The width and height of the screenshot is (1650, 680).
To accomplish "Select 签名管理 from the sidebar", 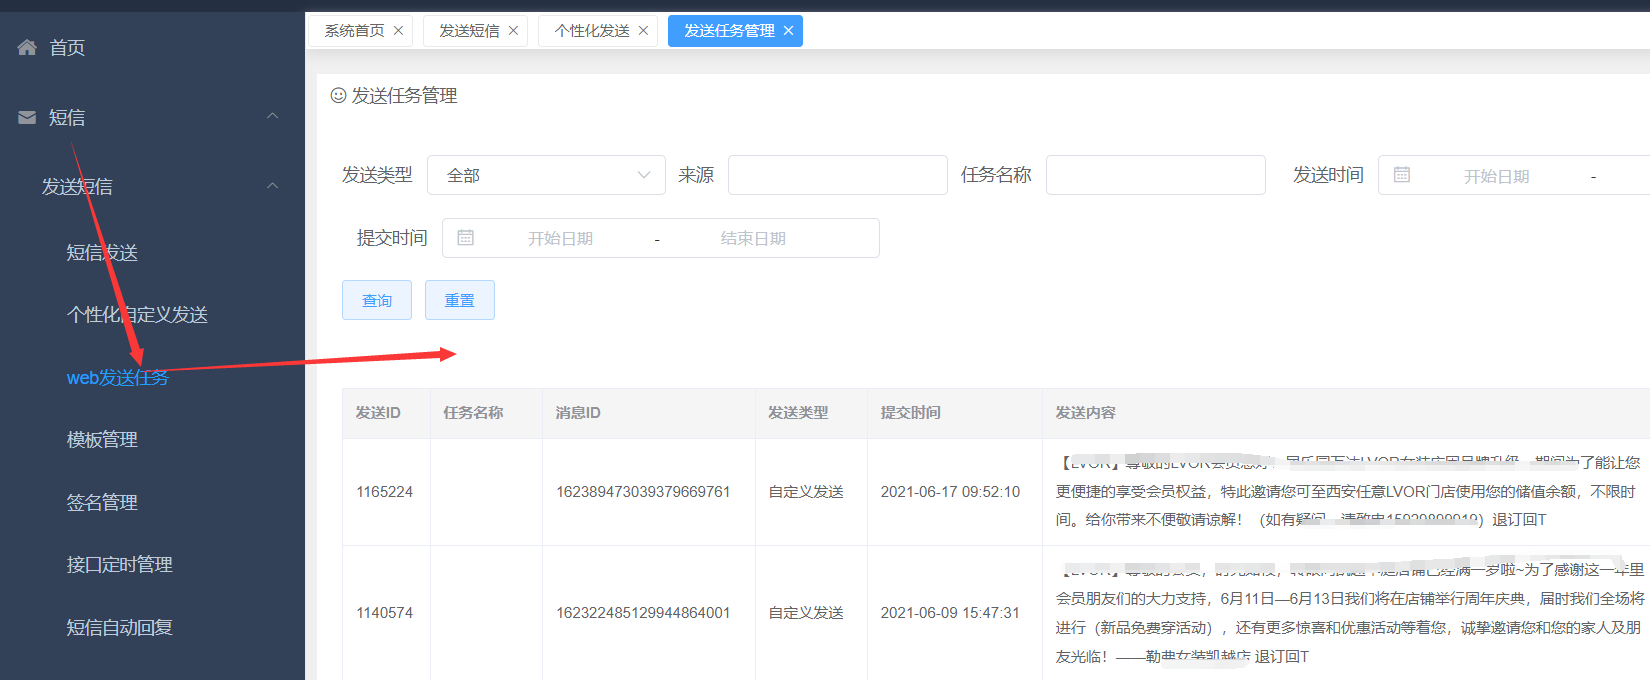I will coord(102,503).
